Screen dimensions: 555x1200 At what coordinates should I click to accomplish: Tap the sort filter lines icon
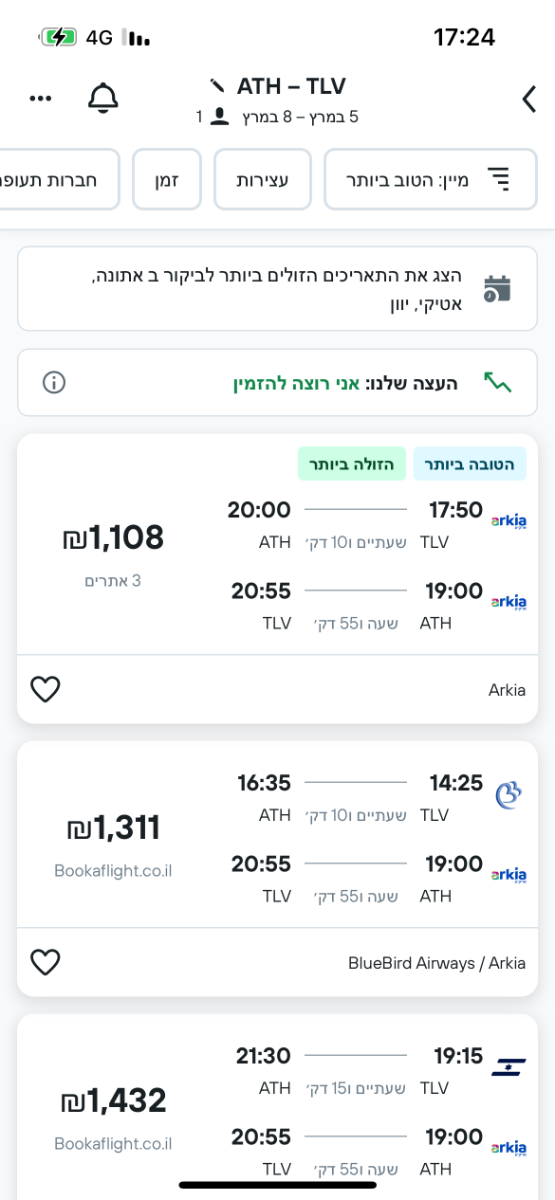[498, 179]
